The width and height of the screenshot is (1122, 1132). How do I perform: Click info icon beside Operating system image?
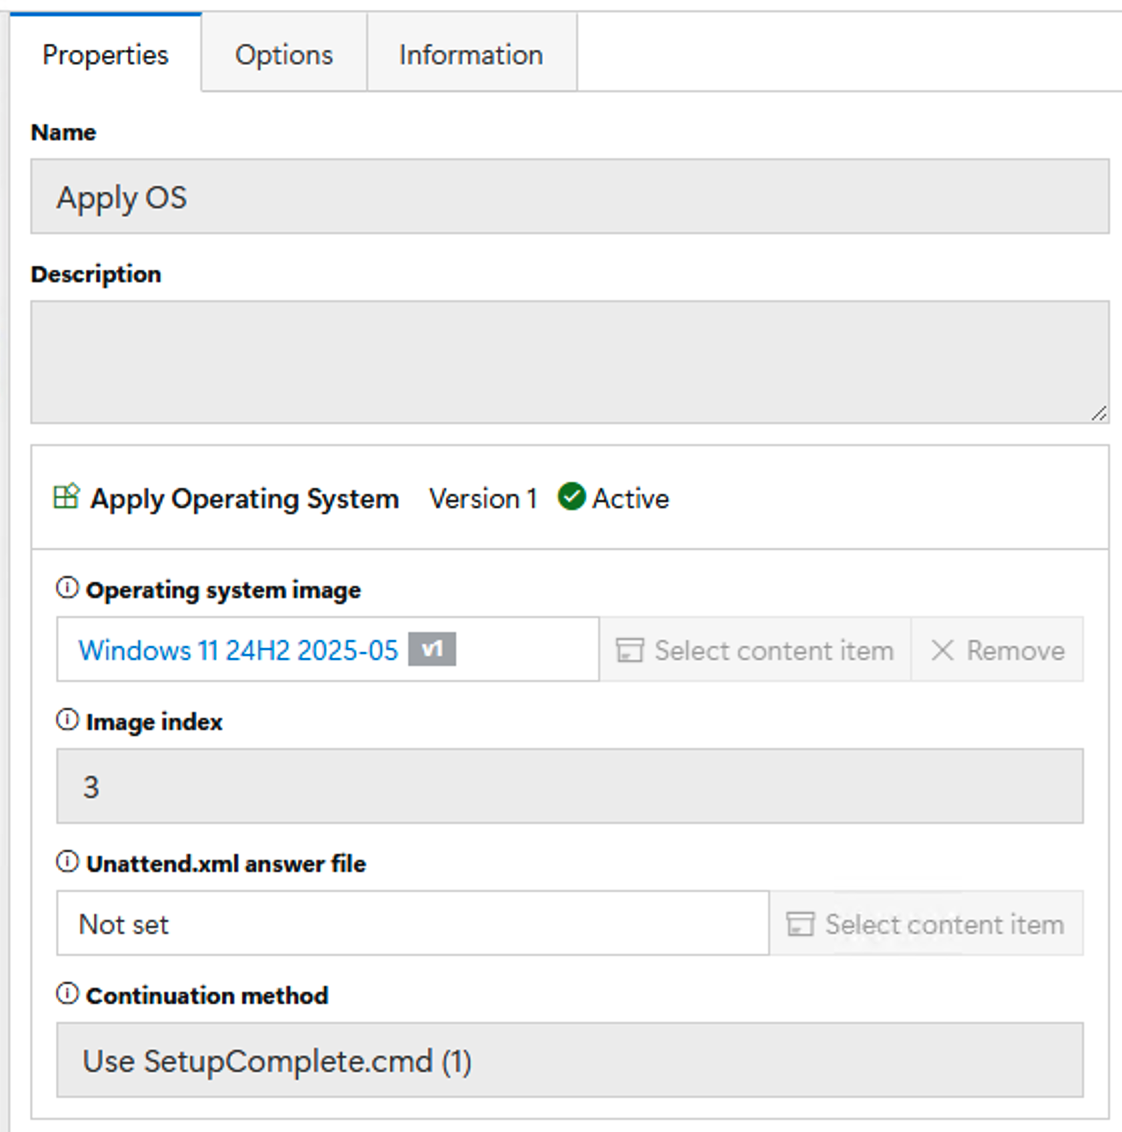click(x=67, y=588)
